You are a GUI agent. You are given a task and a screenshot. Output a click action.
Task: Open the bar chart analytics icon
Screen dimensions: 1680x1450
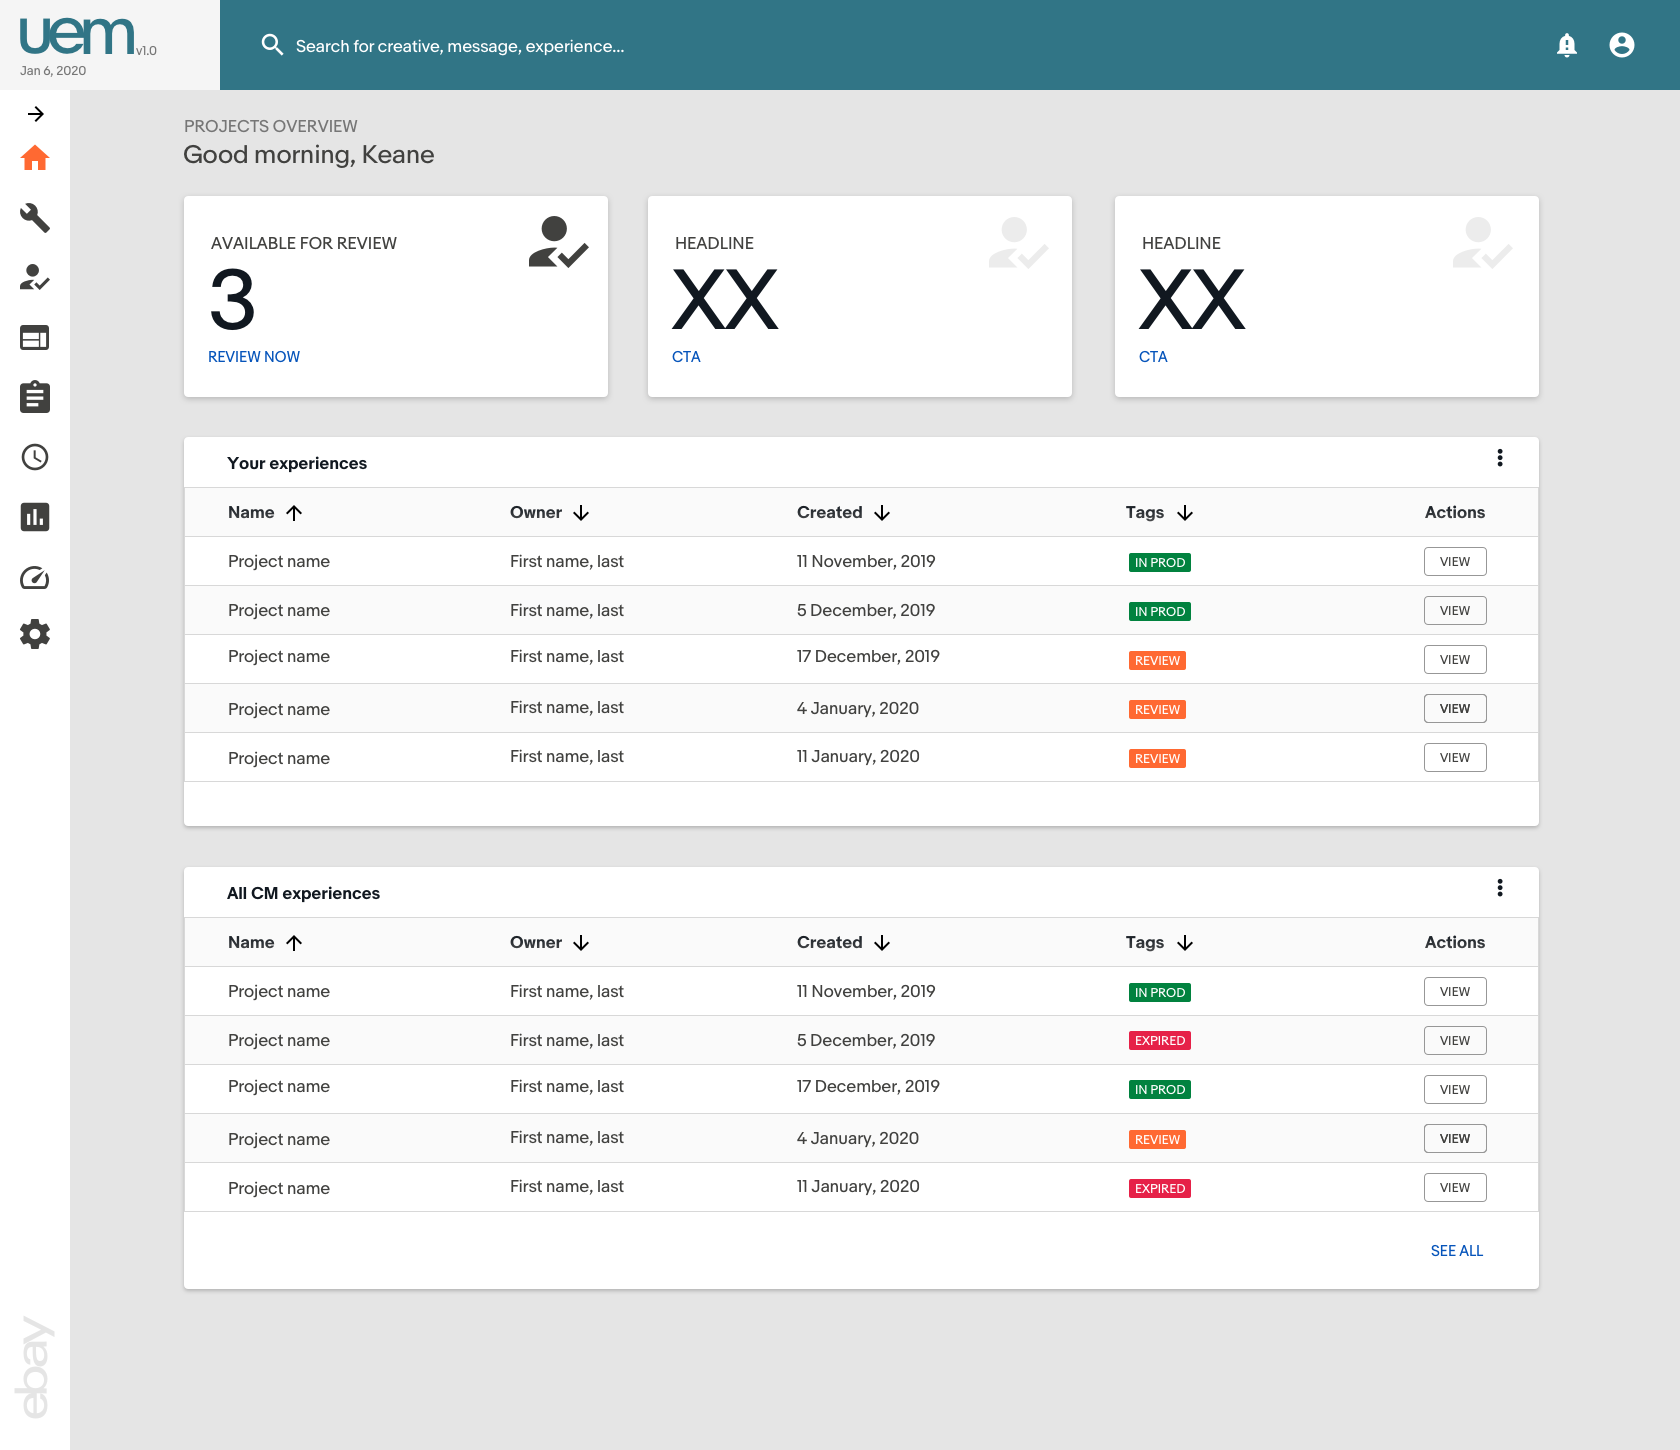click(x=35, y=517)
